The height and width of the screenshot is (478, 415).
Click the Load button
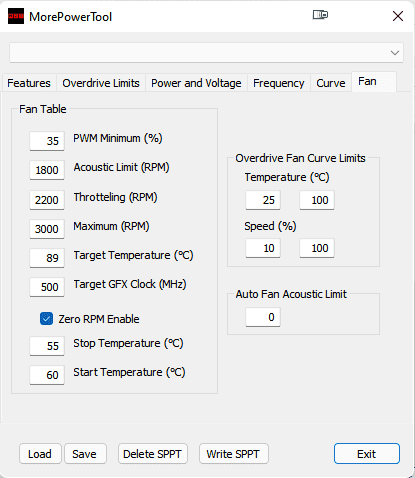40,454
